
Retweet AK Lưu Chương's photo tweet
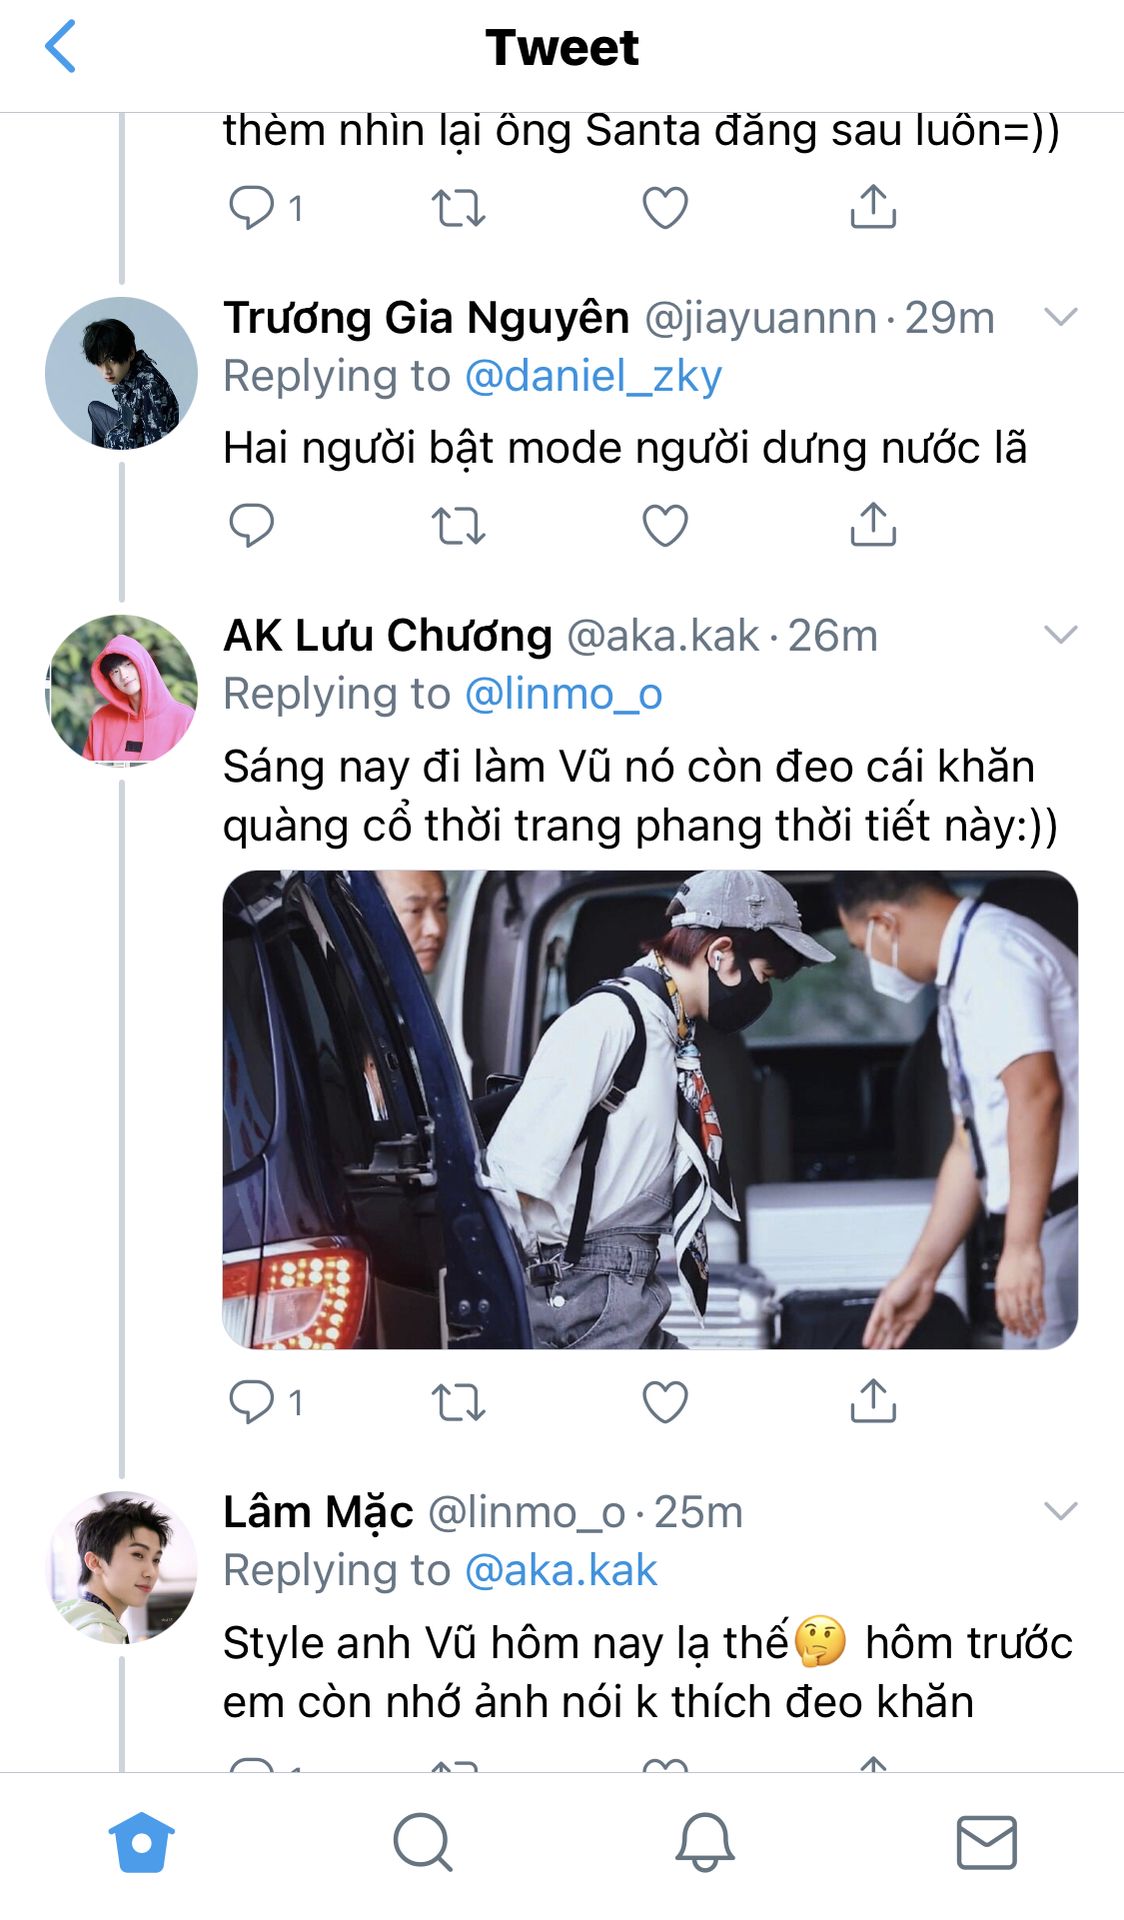pyautogui.click(x=458, y=1401)
